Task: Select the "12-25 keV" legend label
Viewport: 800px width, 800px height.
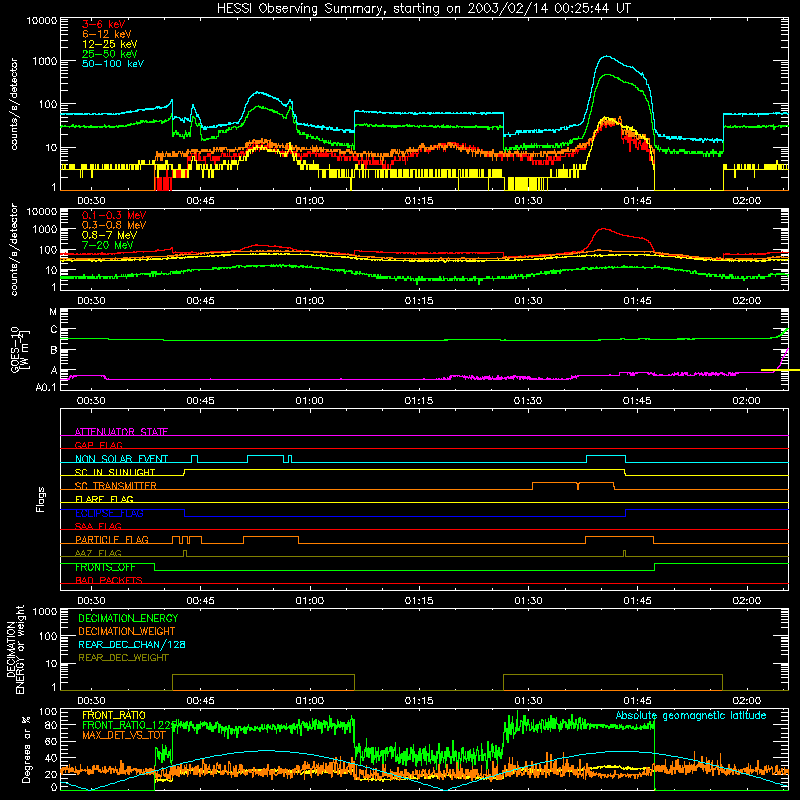Action: (109, 44)
